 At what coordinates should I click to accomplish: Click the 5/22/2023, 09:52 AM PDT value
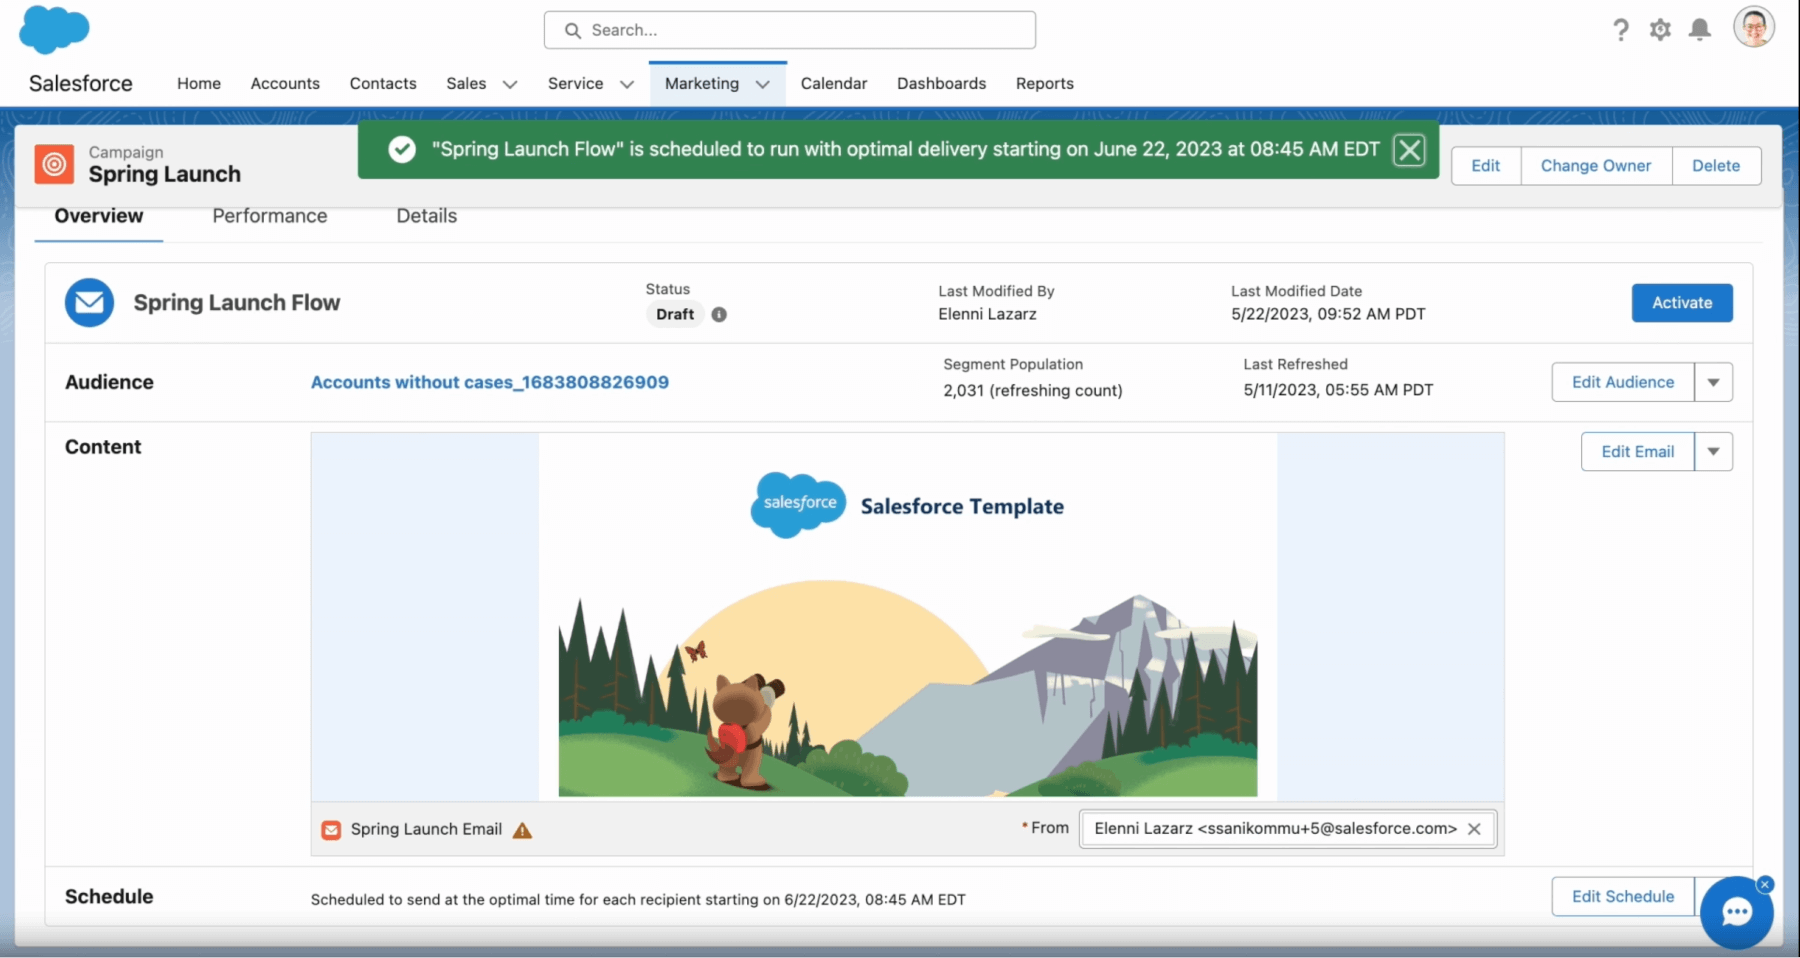1328,314
